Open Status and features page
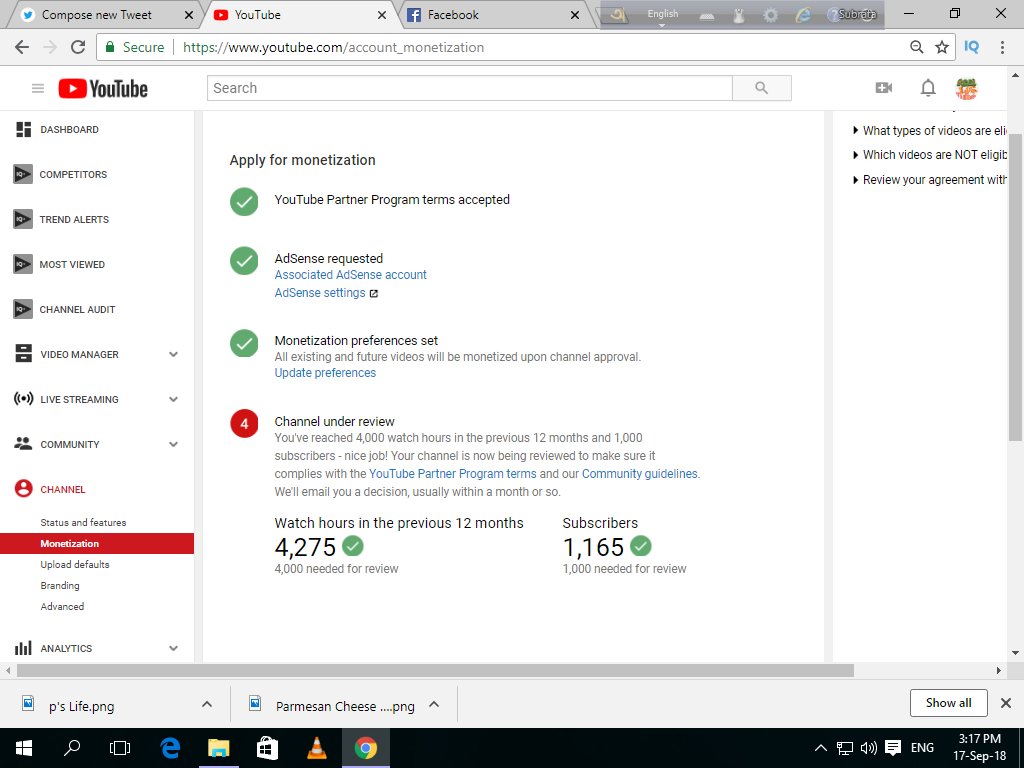Image resolution: width=1024 pixels, height=768 pixels. pyautogui.click(x=83, y=522)
